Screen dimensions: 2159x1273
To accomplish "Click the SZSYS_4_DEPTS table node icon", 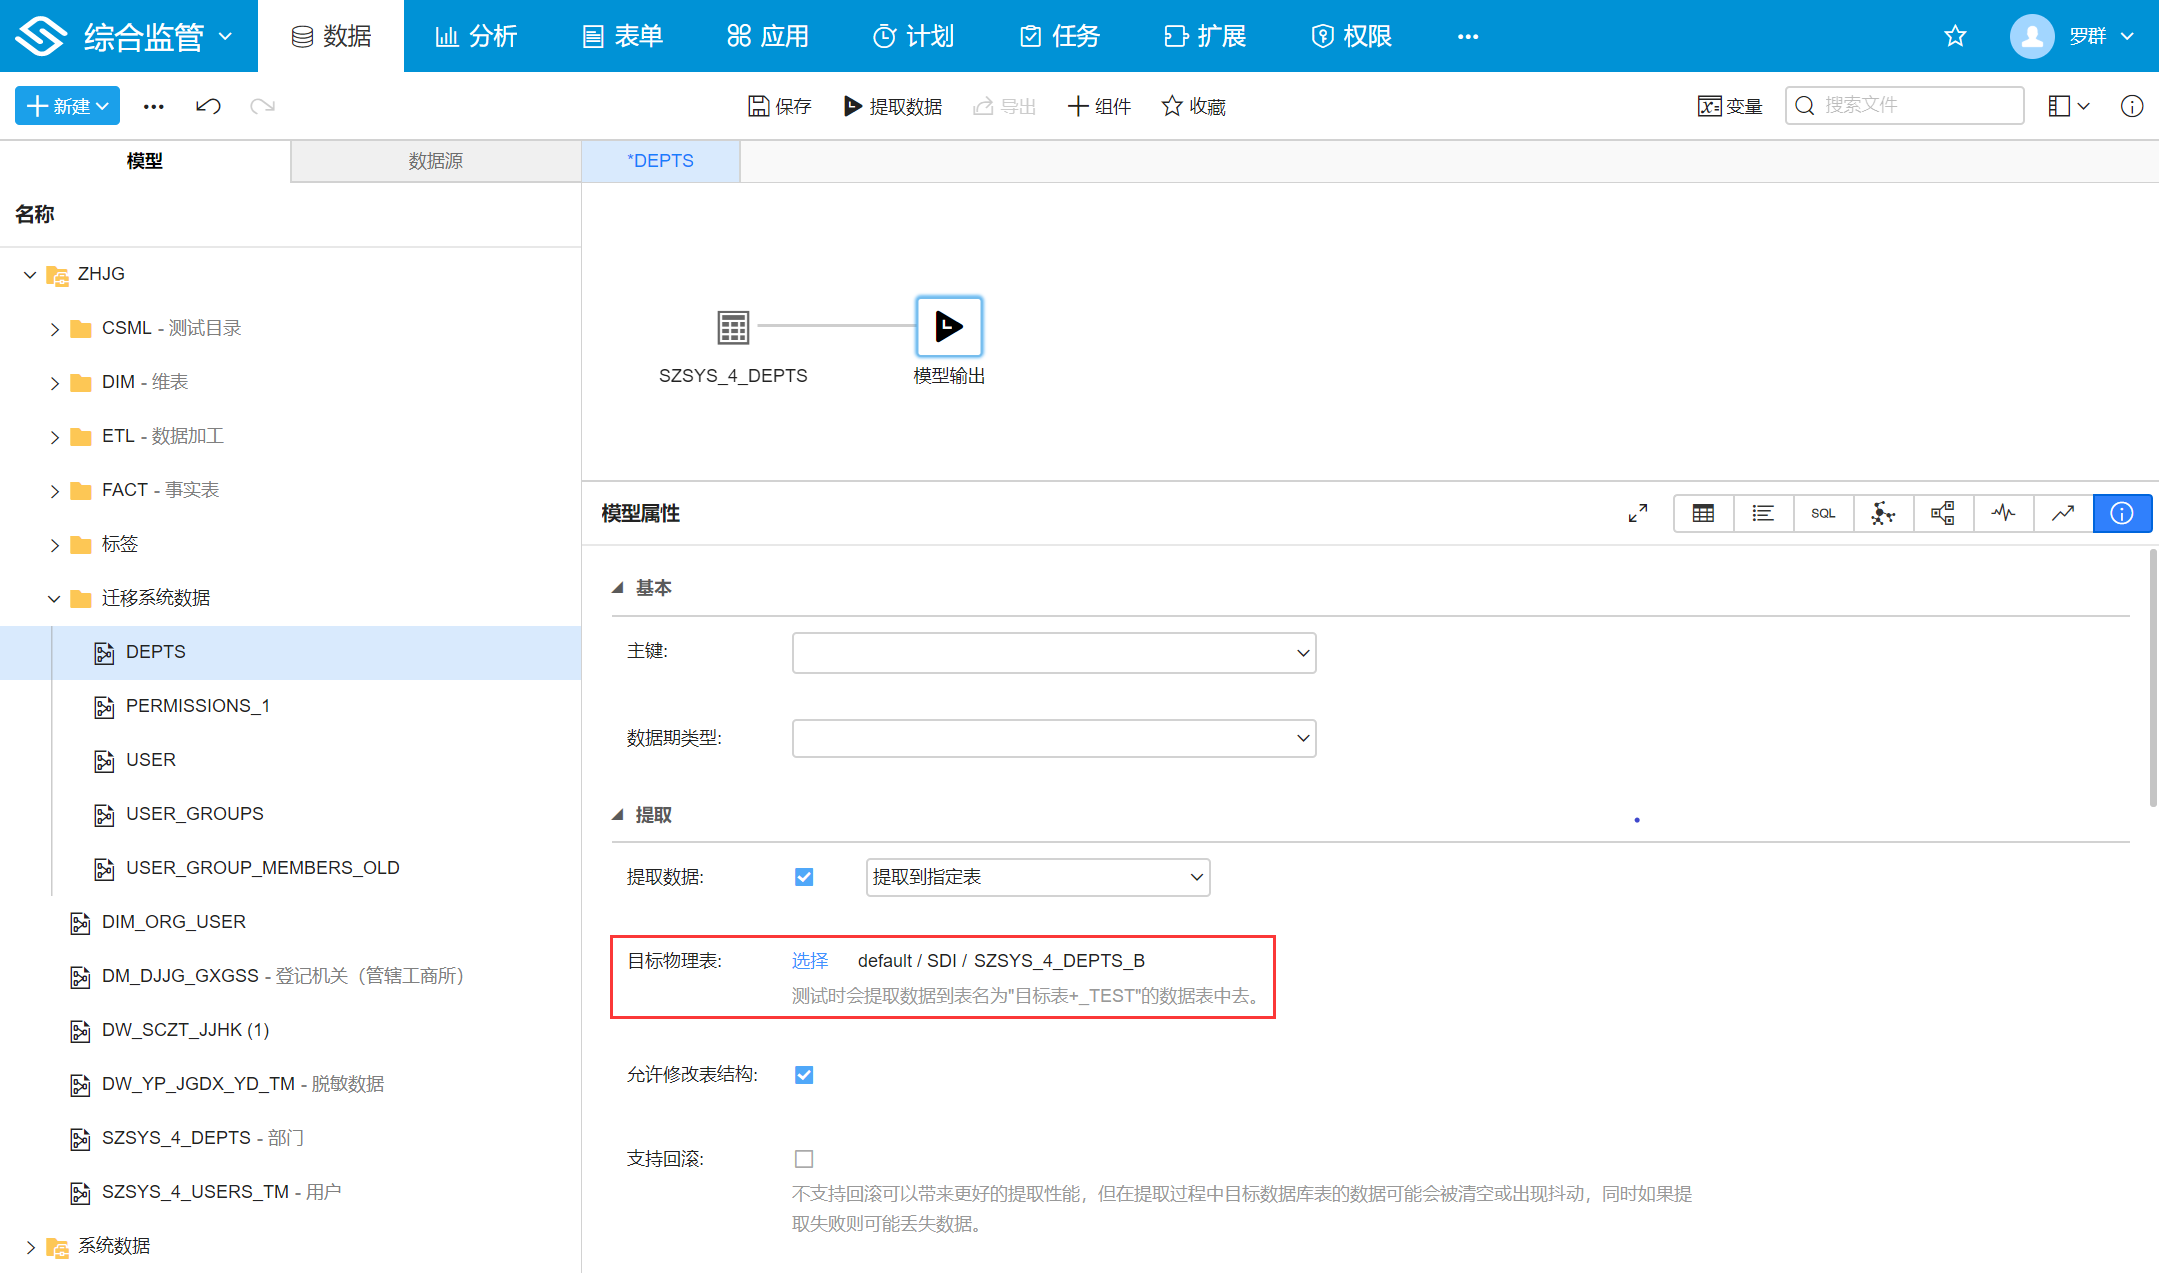I will pos(732,327).
